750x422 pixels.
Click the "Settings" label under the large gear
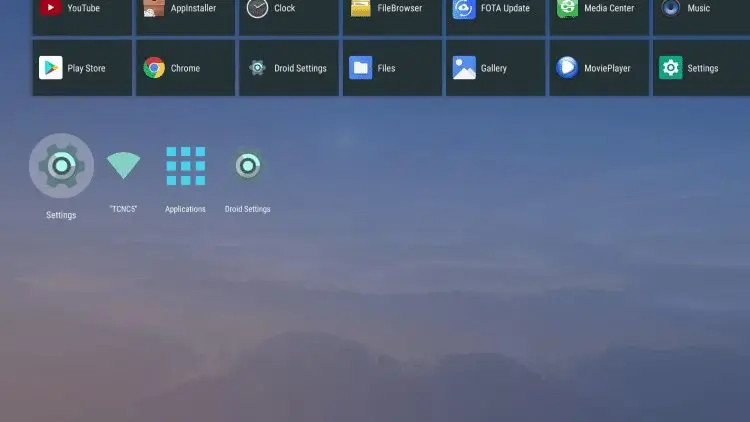[61, 215]
